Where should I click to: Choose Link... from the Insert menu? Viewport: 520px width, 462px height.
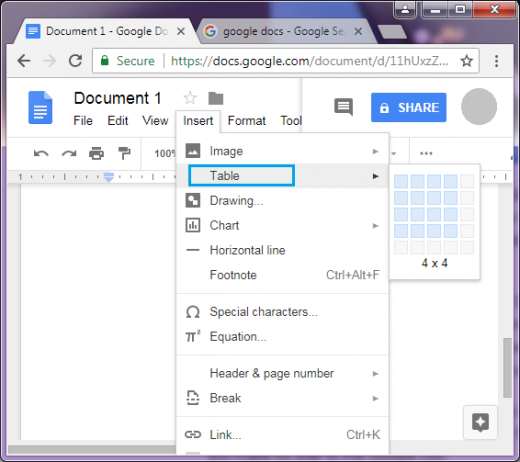282,435
